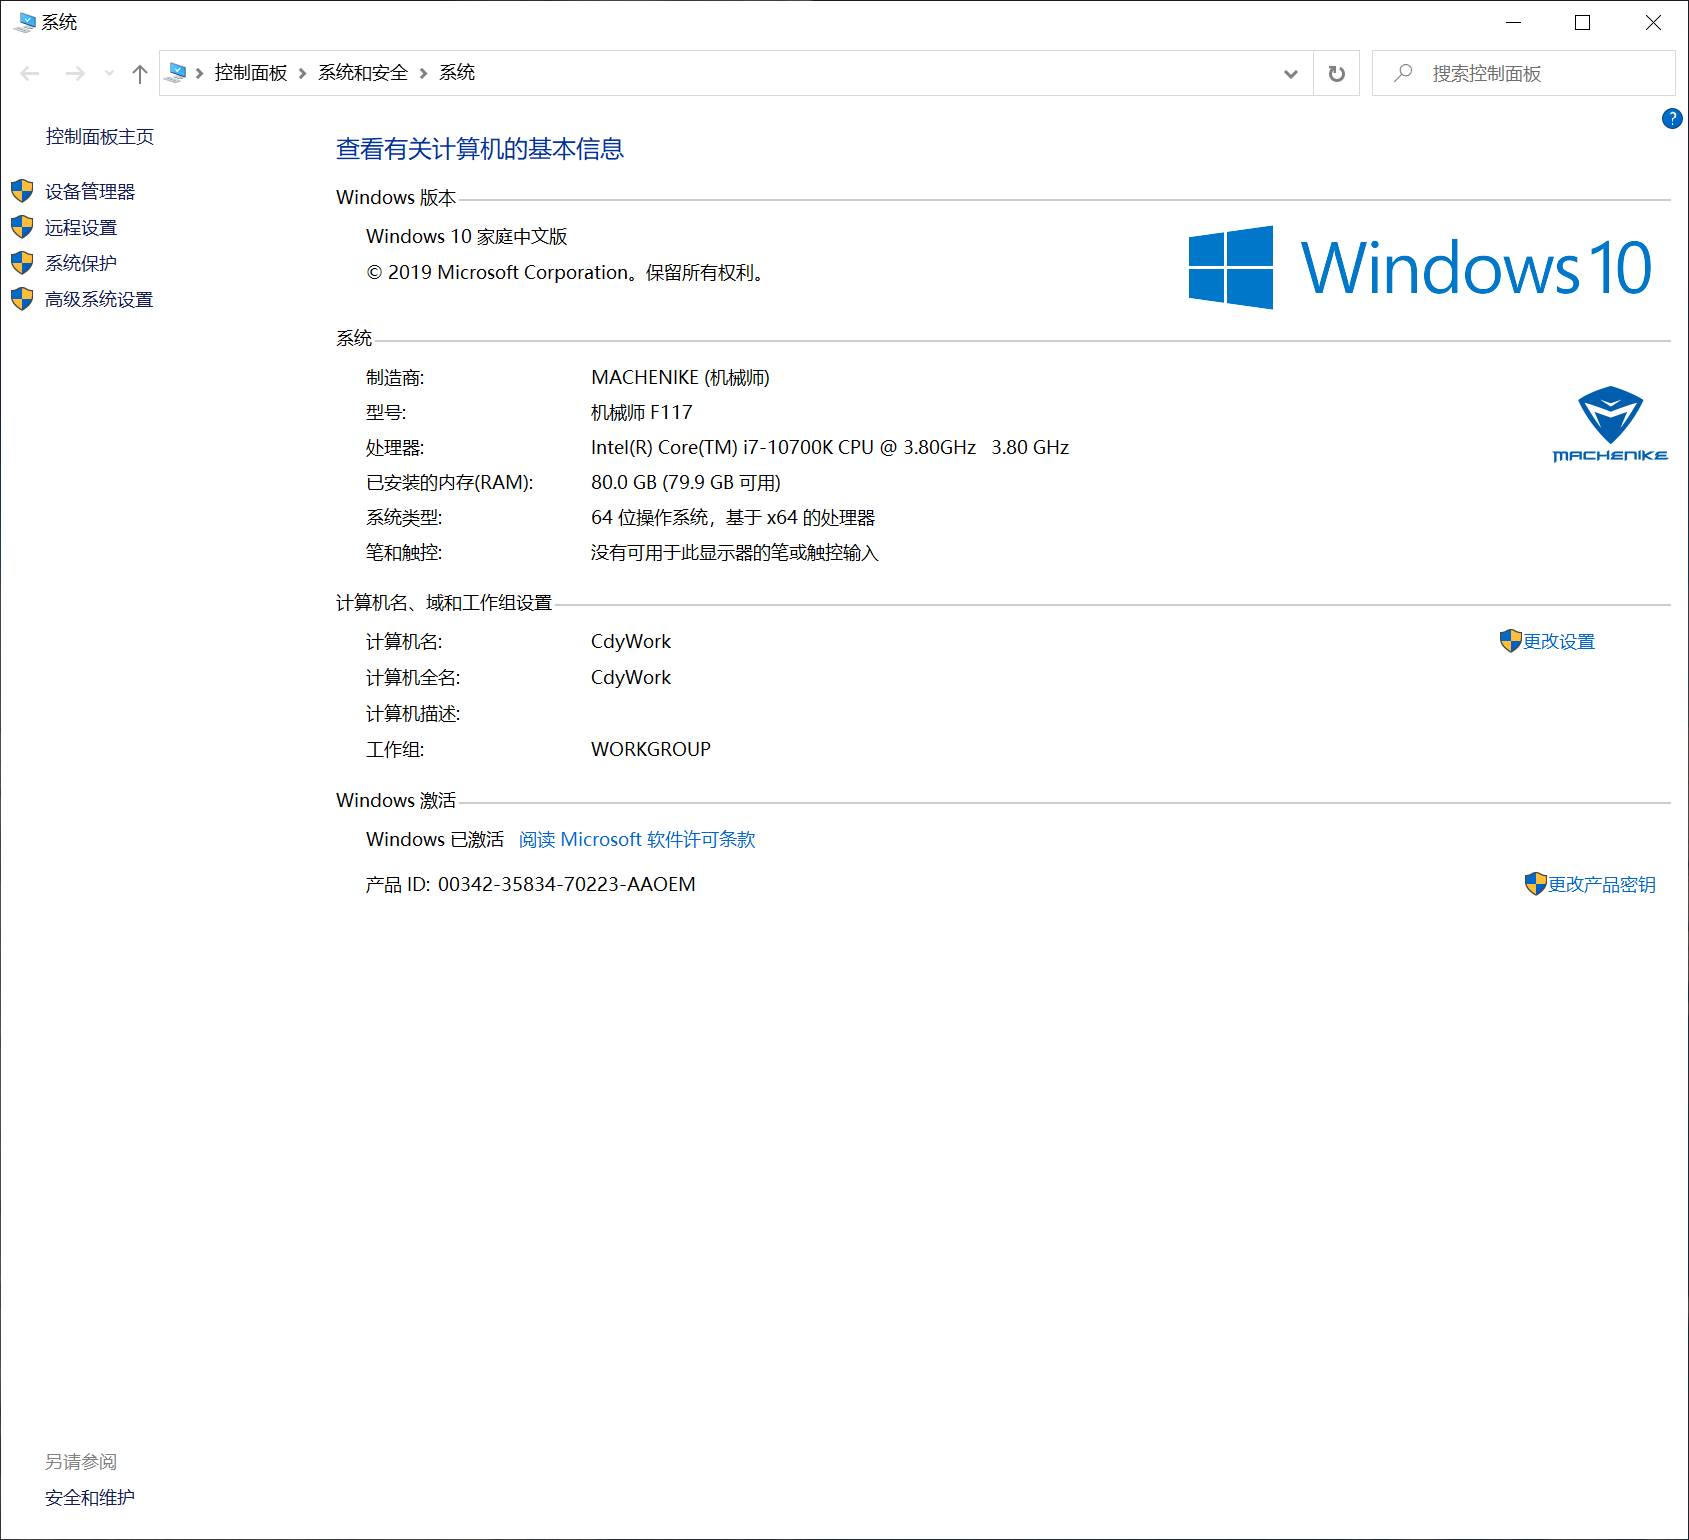Open 更改设置 for computer name

pyautogui.click(x=1559, y=642)
